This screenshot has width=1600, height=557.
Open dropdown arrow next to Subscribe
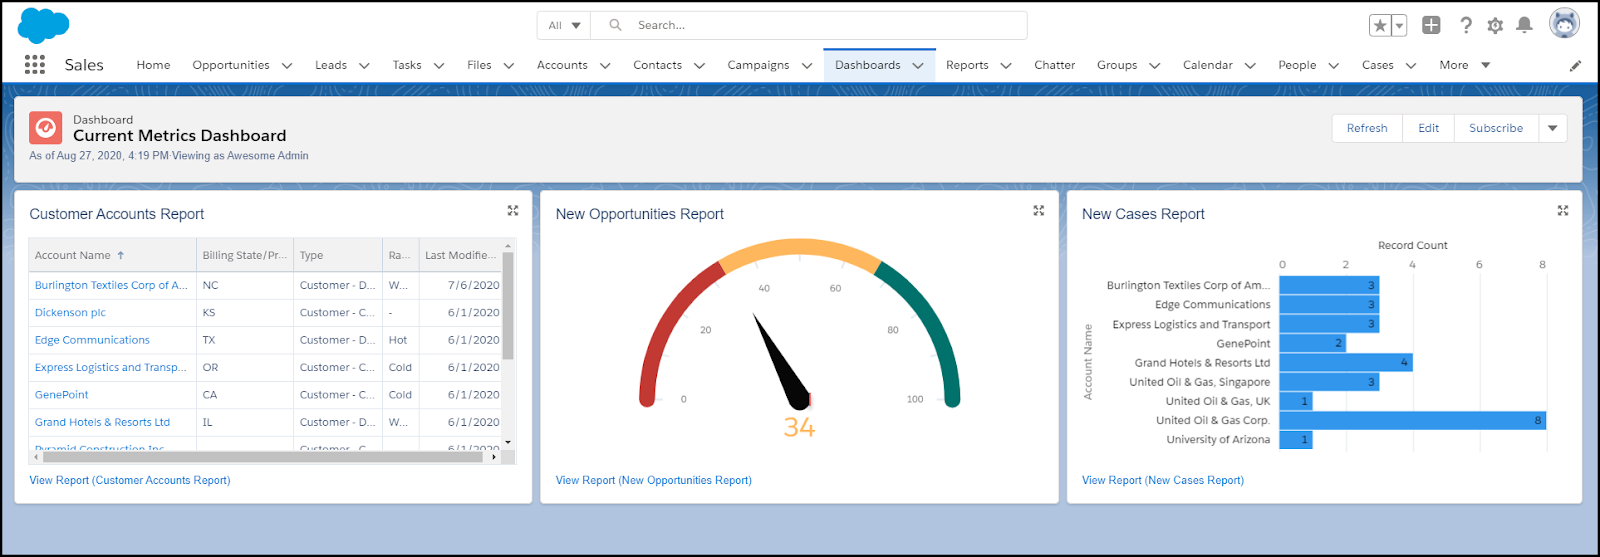[x=1552, y=128]
